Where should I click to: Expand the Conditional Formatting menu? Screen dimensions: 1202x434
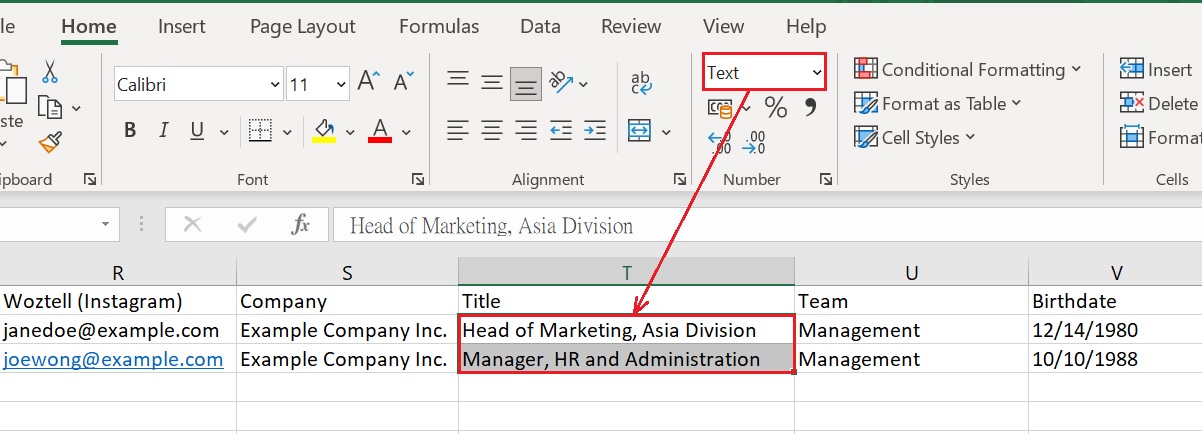[967, 69]
